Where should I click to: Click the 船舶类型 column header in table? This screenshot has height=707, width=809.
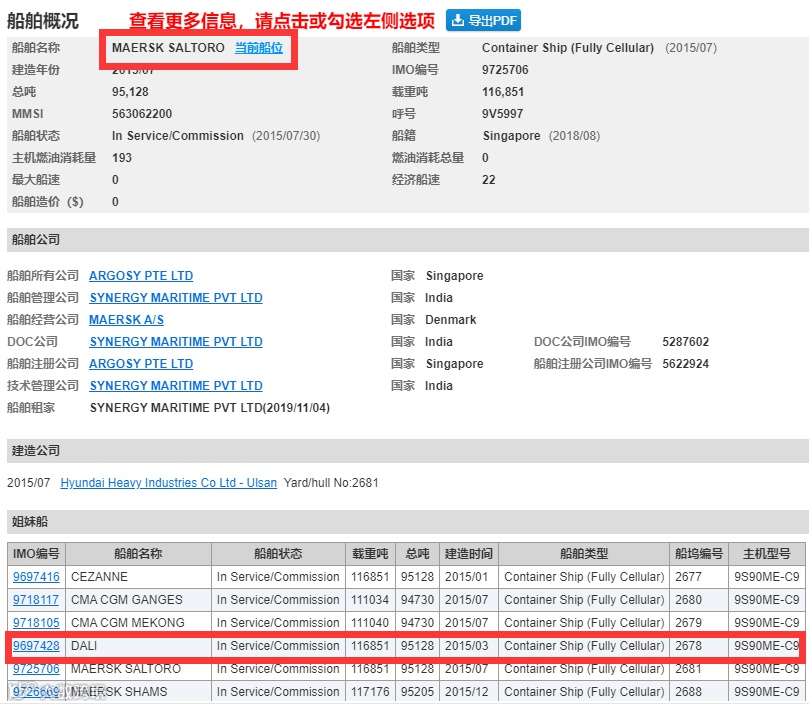coord(584,554)
